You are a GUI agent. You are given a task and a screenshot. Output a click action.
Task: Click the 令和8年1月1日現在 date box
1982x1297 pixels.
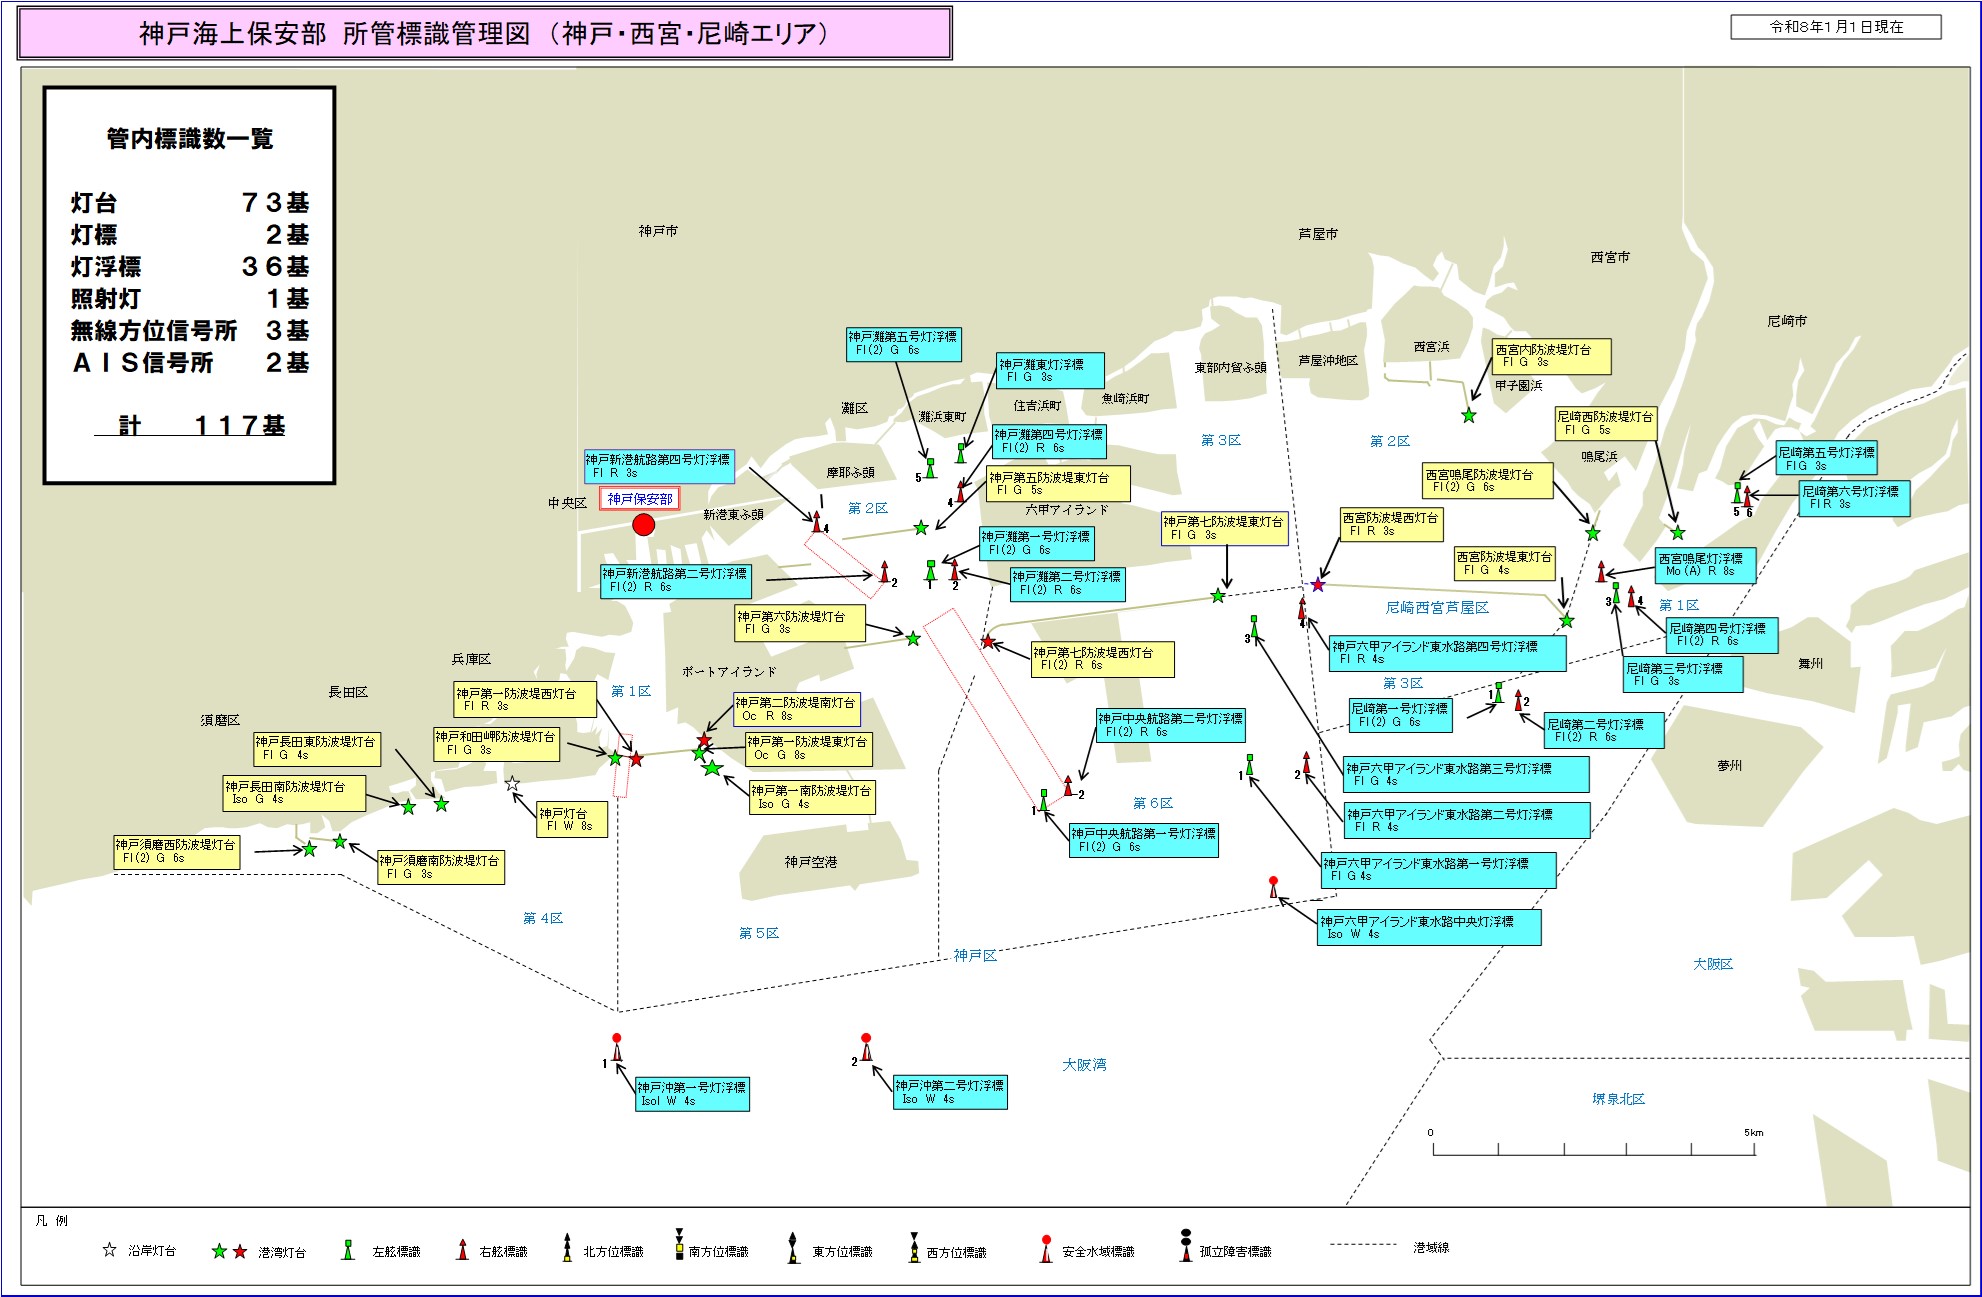(1835, 27)
